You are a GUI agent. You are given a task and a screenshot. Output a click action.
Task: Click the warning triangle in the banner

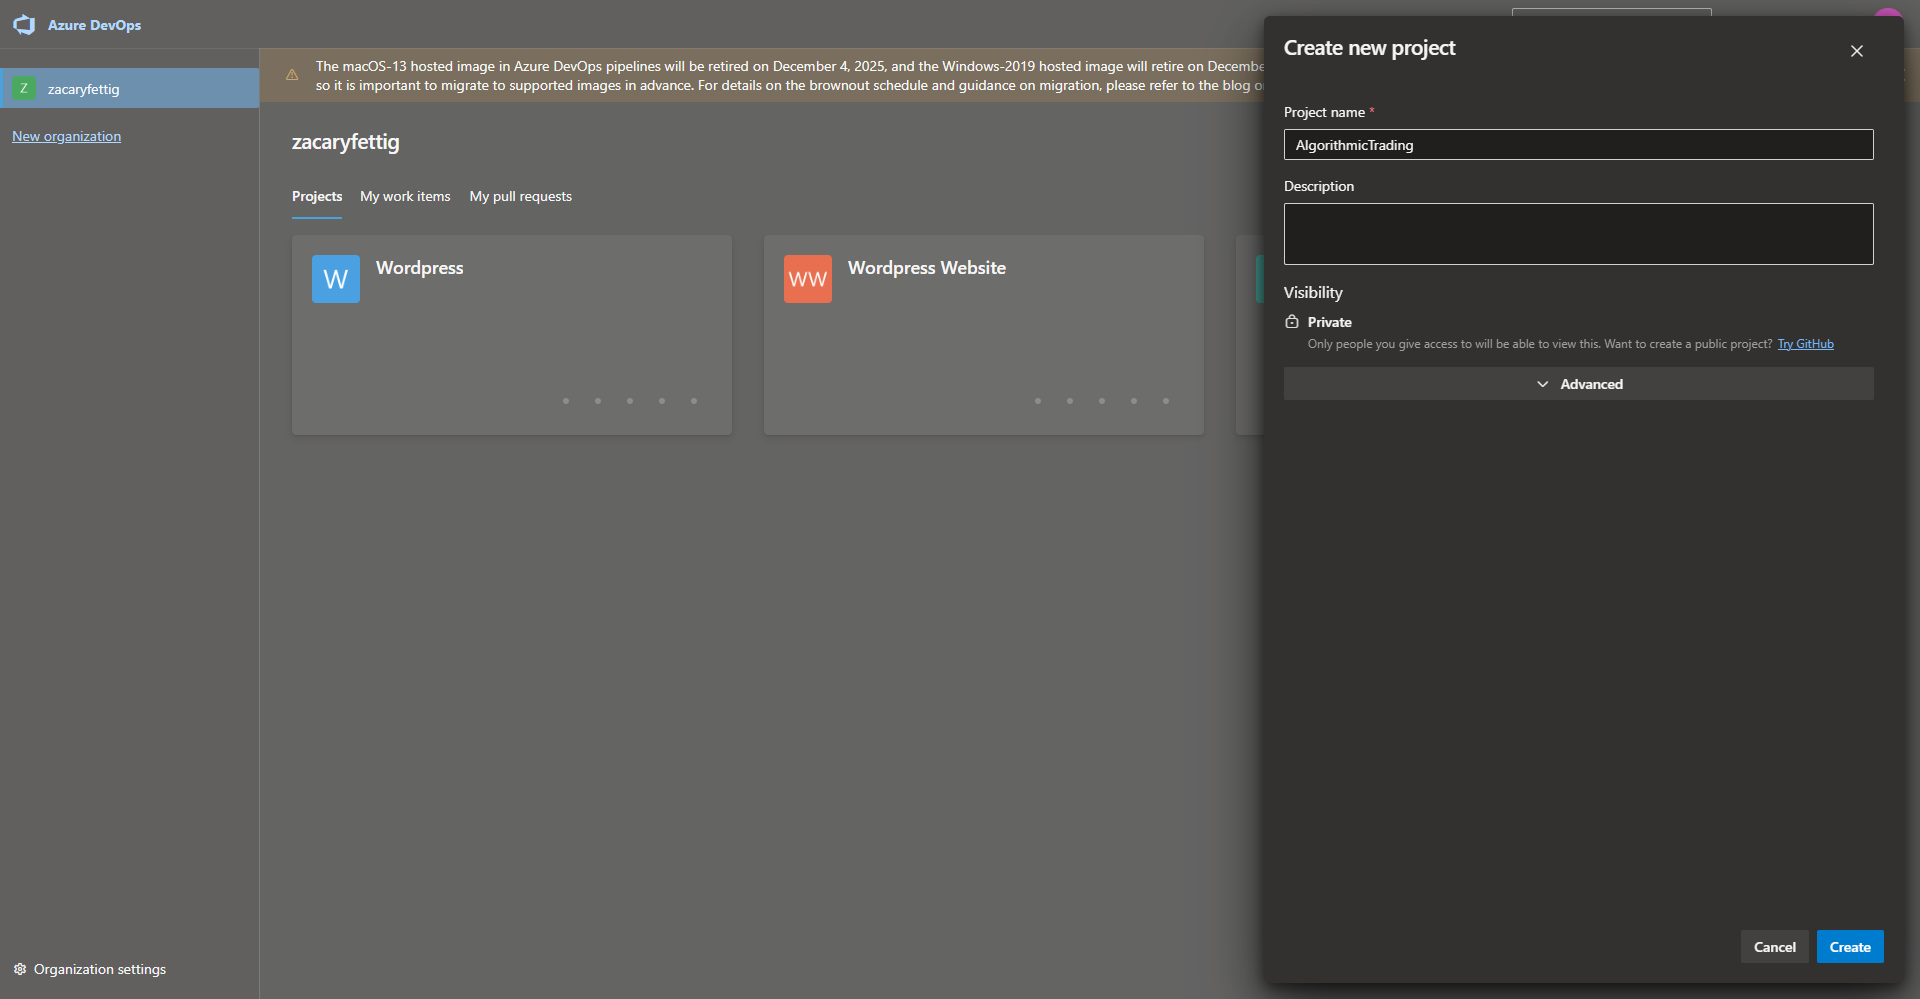(x=292, y=75)
